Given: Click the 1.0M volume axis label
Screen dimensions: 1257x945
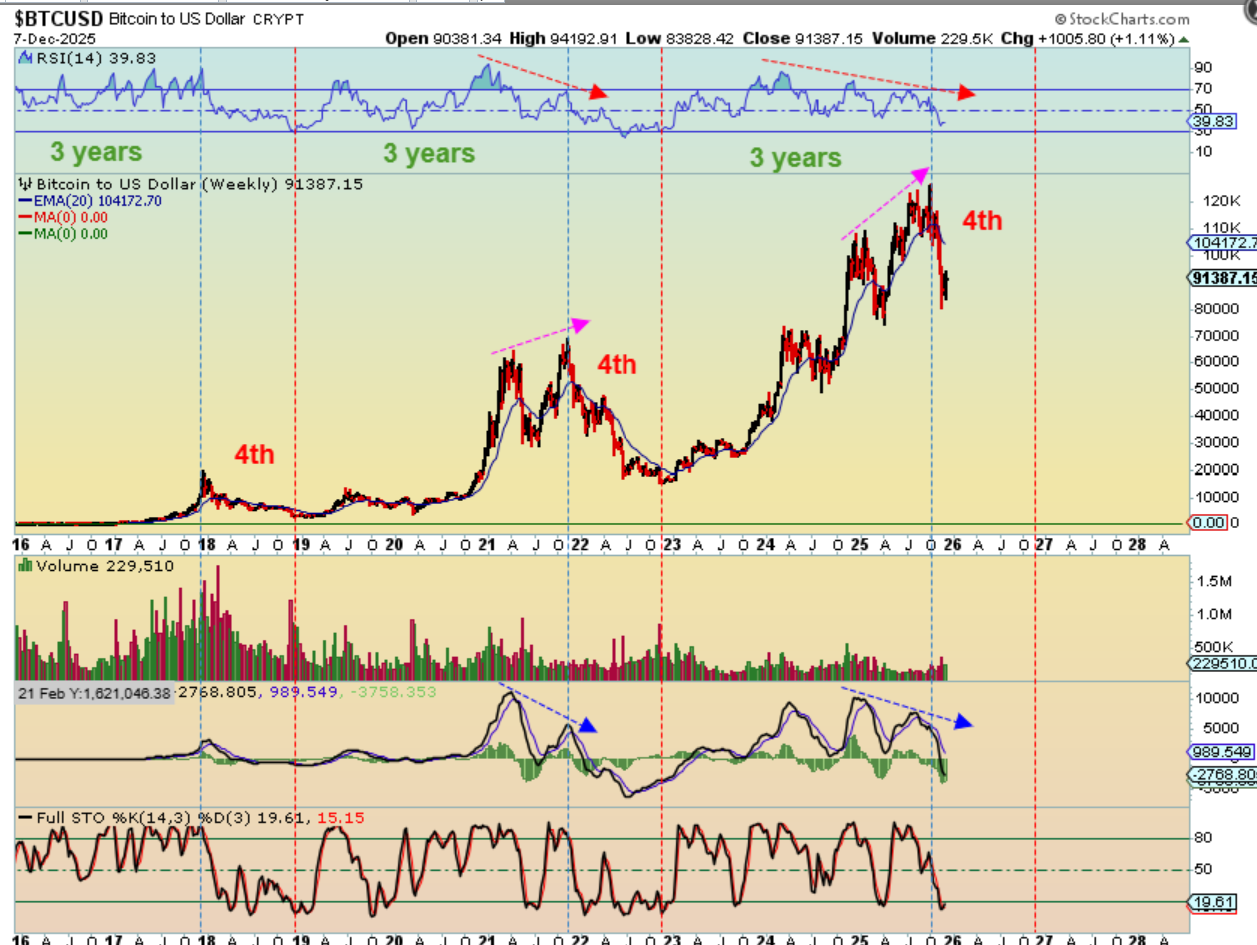Looking at the screenshot, I should tap(1215, 613).
